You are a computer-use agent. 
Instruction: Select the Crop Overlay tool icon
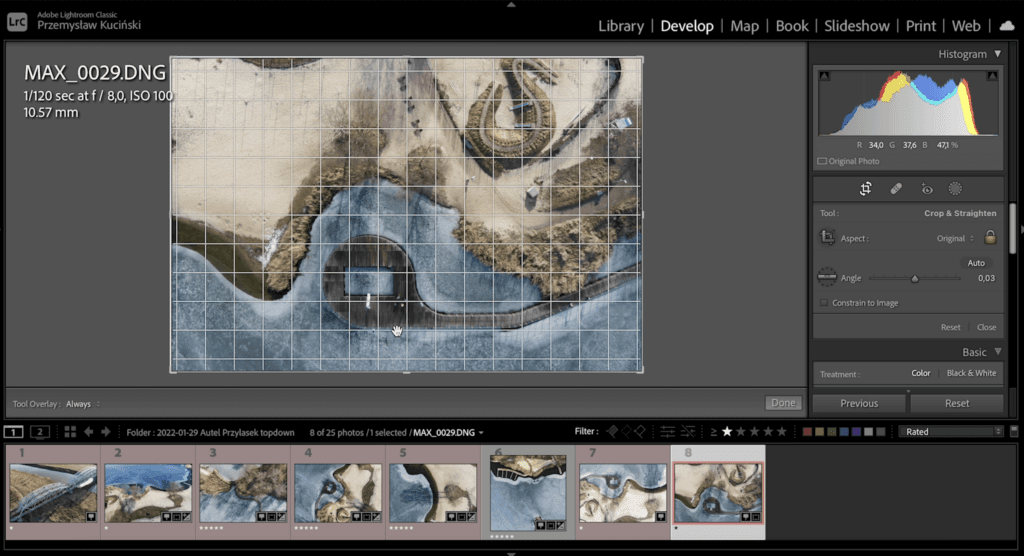tap(865, 189)
